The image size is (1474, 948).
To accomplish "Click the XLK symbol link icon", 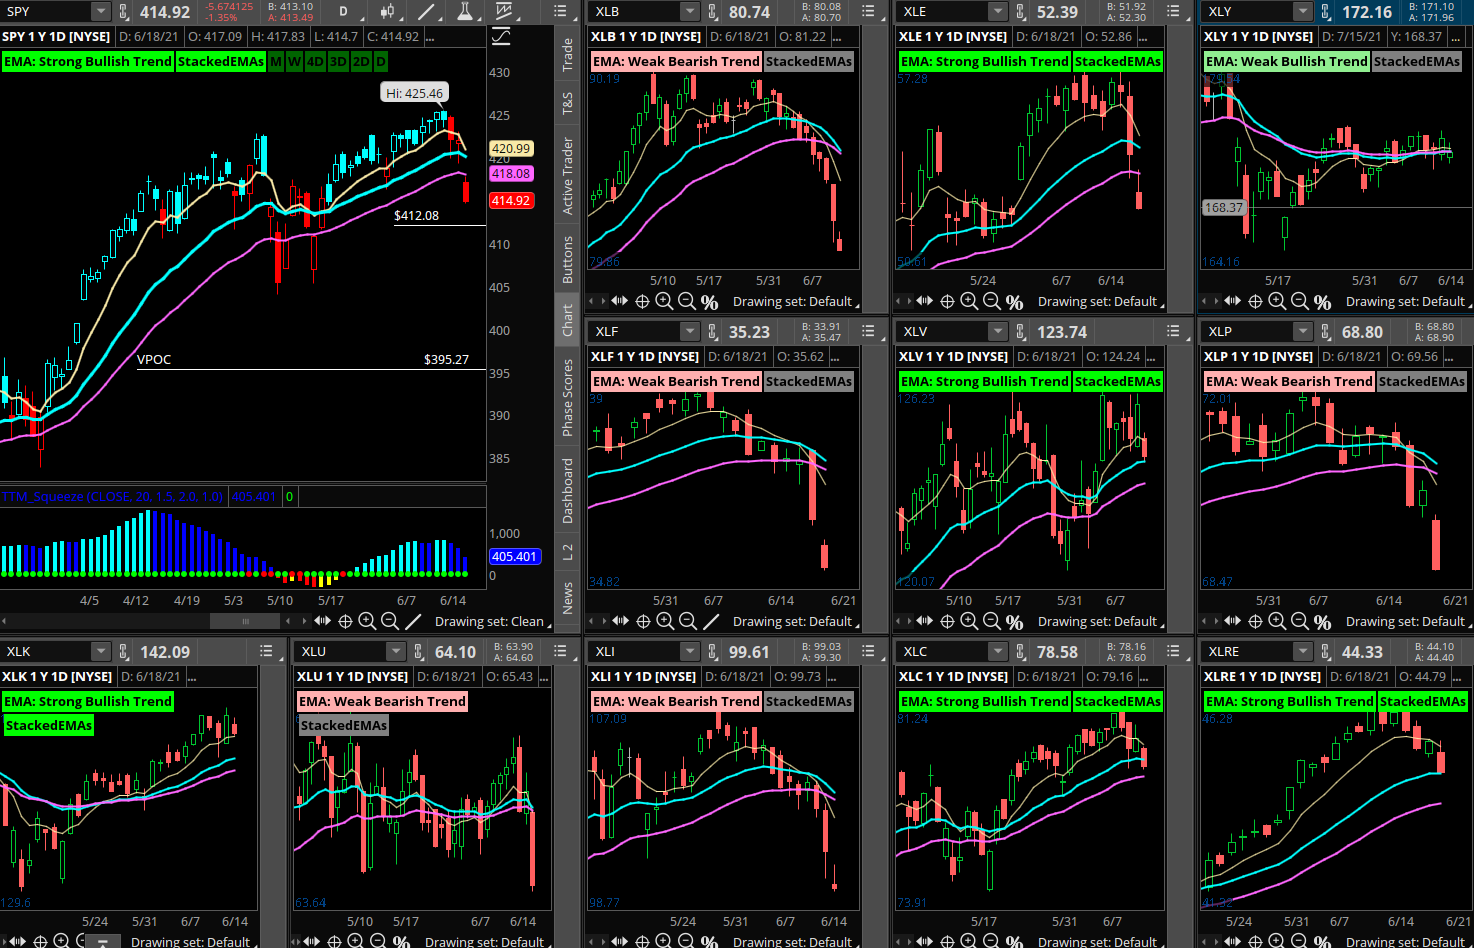I will pyautogui.click(x=124, y=652).
